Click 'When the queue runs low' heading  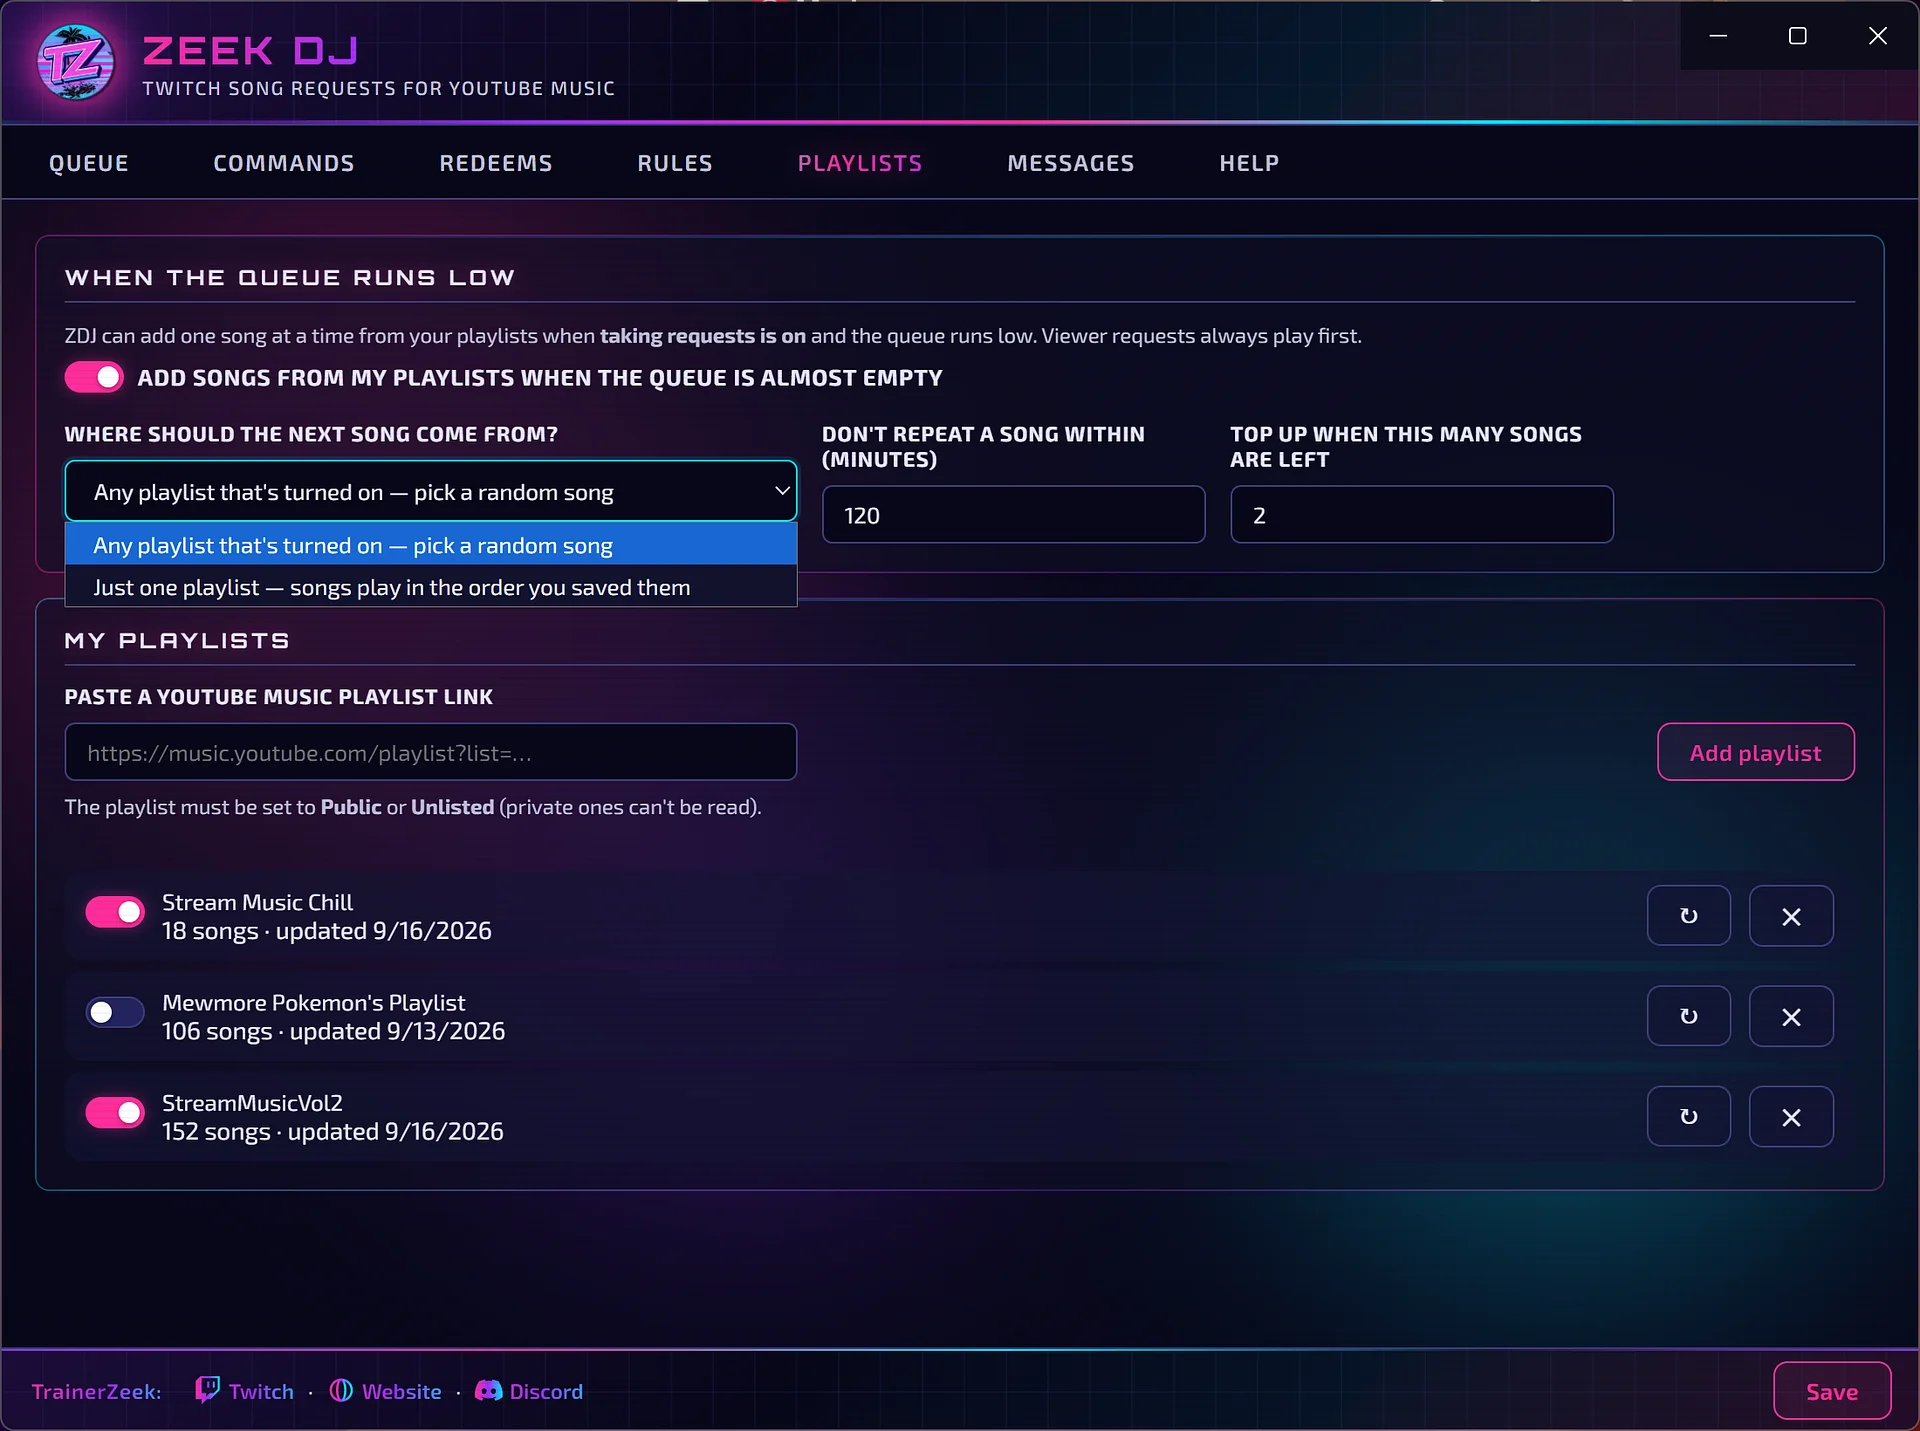(290, 277)
